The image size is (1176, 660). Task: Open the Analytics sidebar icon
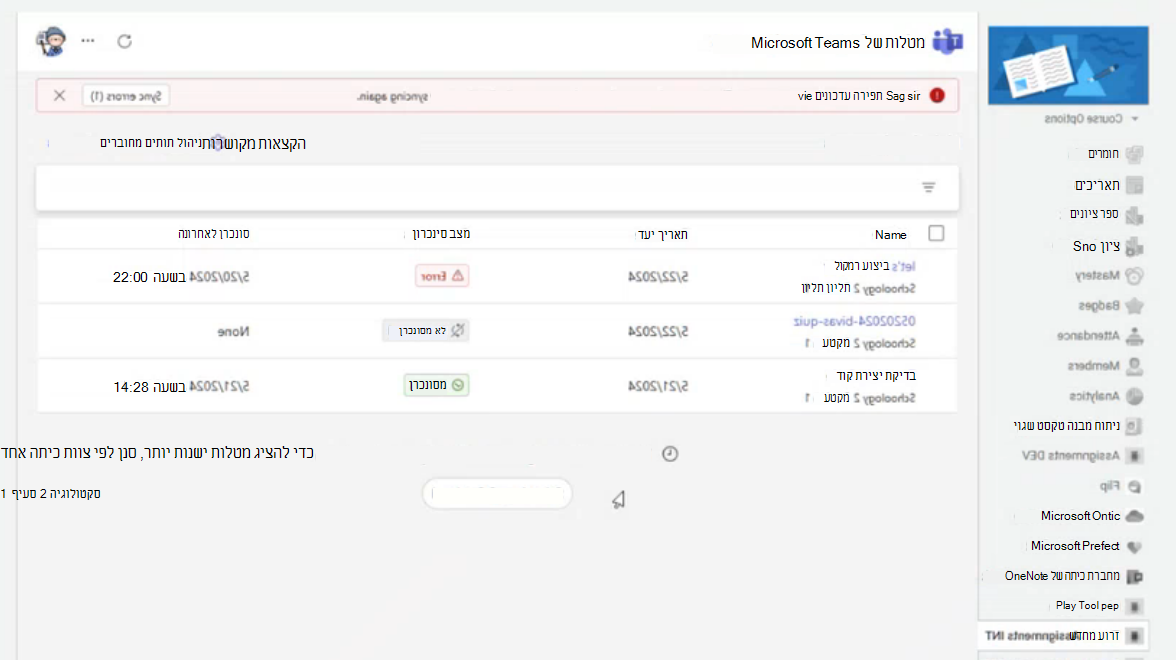[x=1135, y=396]
